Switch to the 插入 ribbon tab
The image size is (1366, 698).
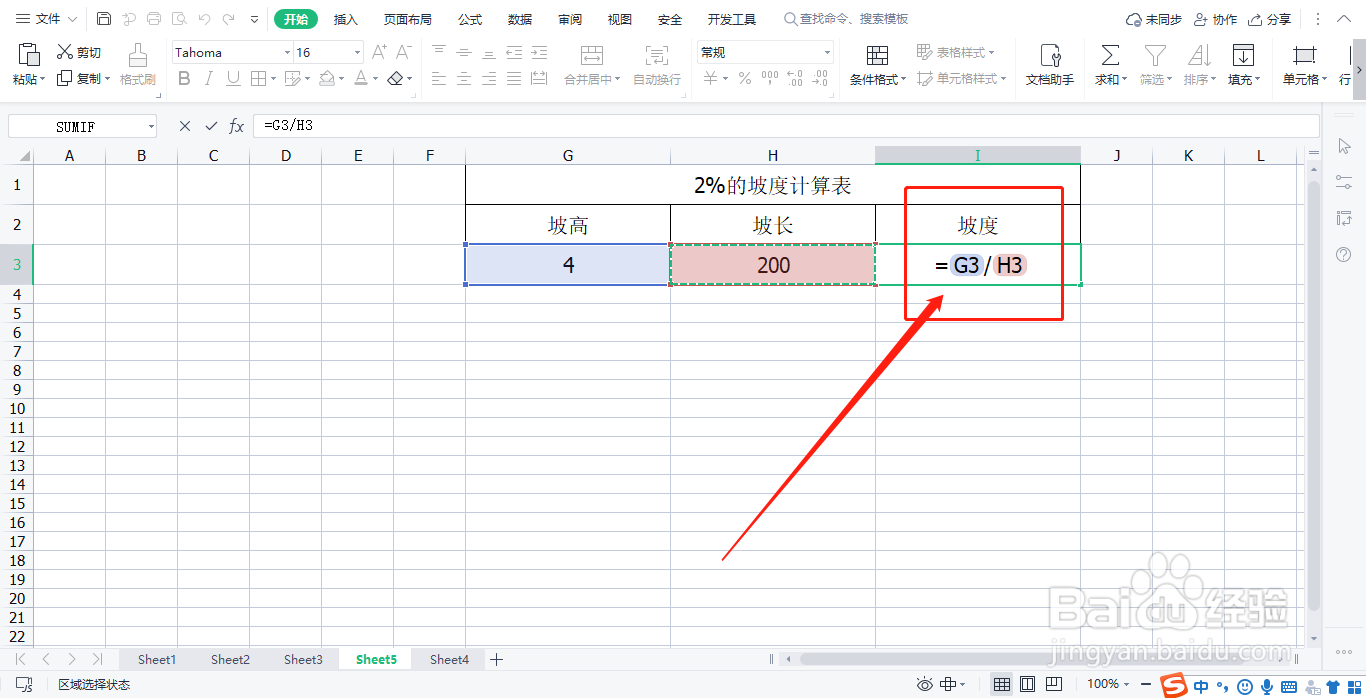(345, 18)
